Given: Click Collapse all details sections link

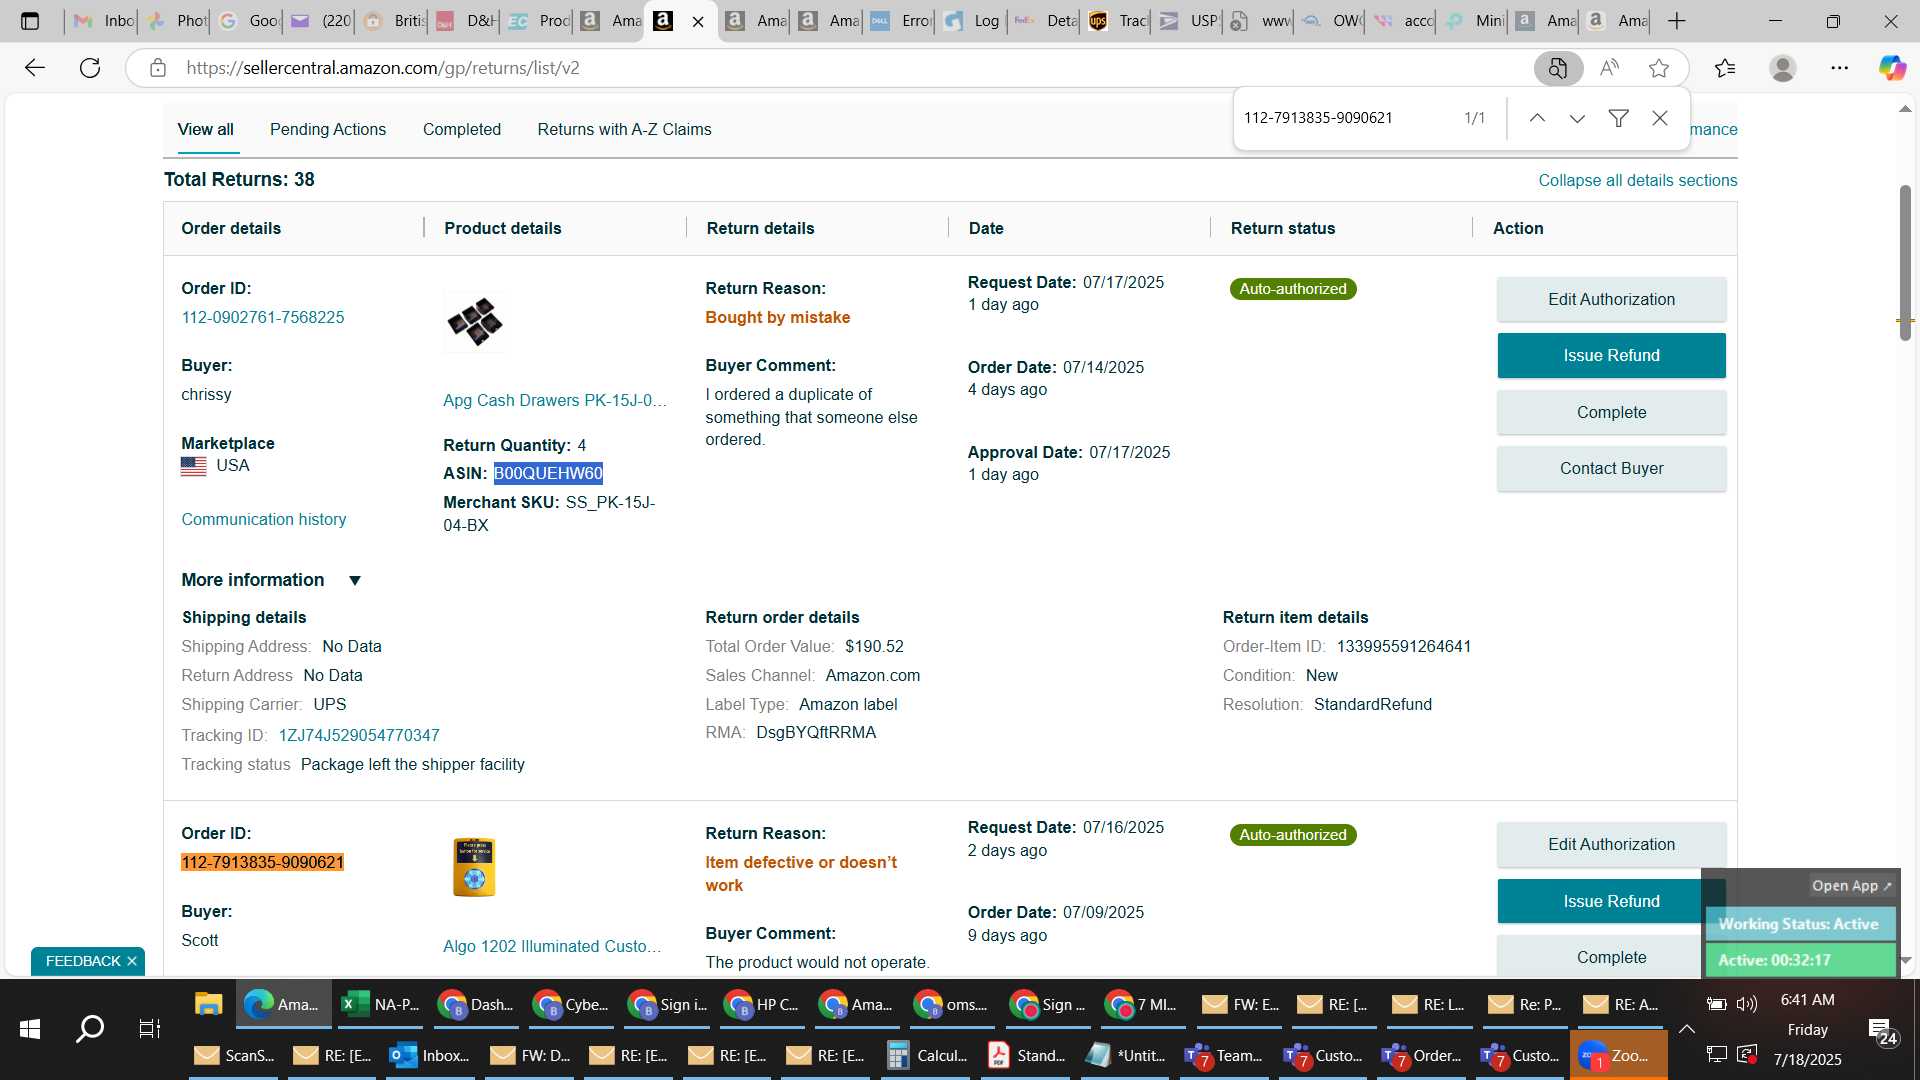Looking at the screenshot, I should click(1637, 180).
